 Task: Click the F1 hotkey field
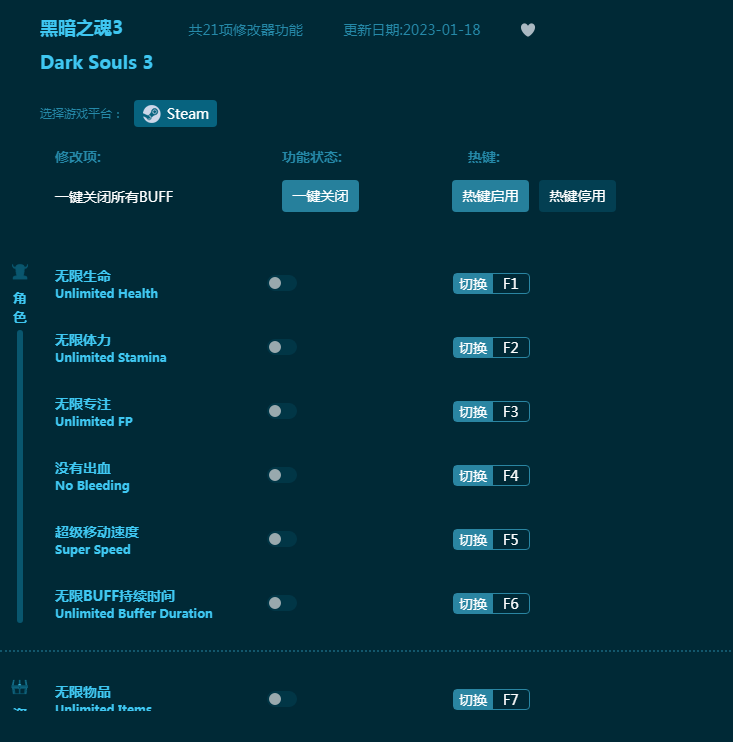pyautogui.click(x=511, y=283)
